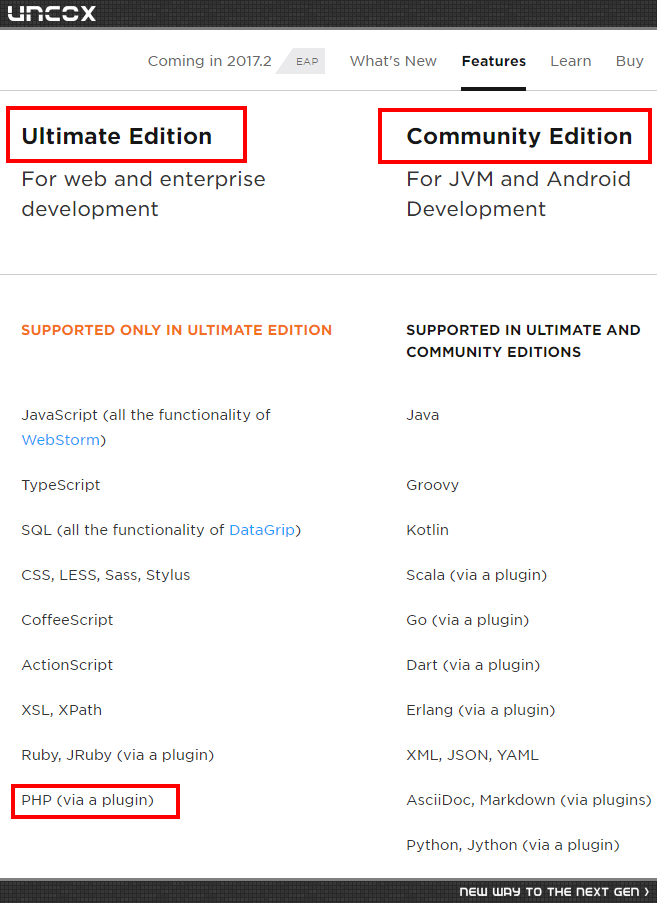The width and height of the screenshot is (657, 903).
Task: Click the Python, Jython entry
Action: [x=513, y=845]
